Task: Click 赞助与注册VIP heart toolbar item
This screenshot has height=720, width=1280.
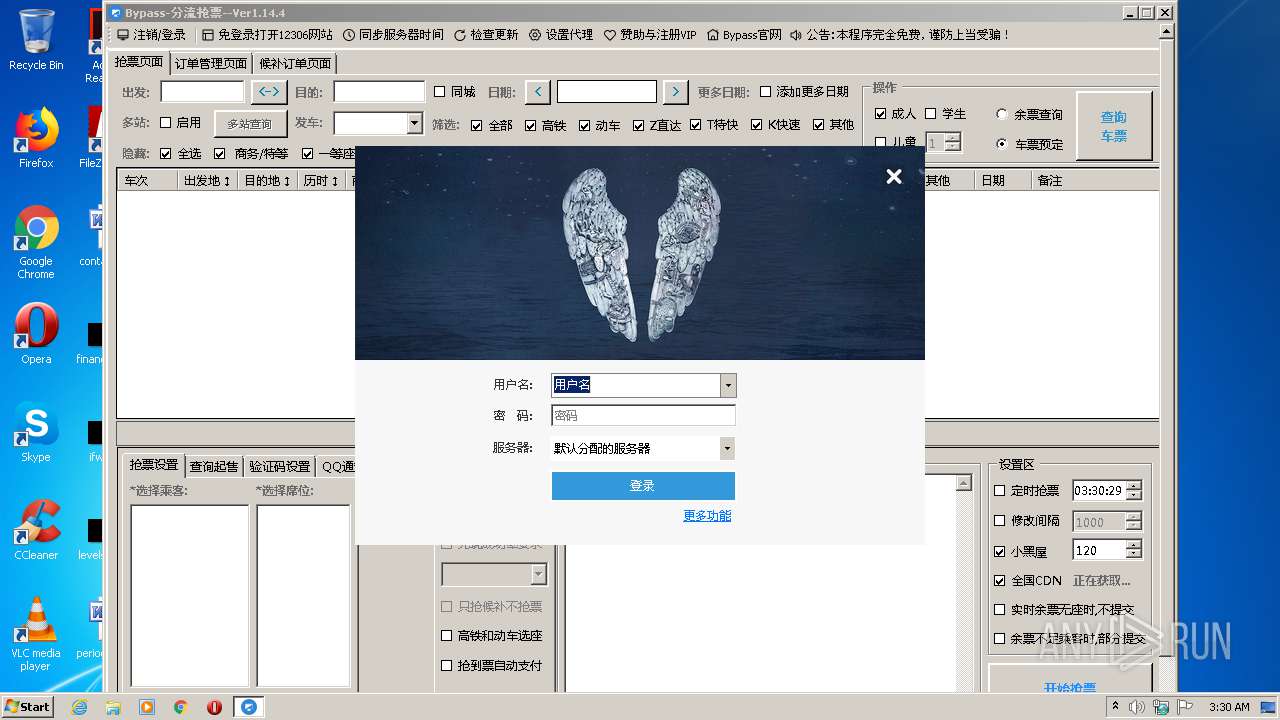Action: (x=650, y=34)
